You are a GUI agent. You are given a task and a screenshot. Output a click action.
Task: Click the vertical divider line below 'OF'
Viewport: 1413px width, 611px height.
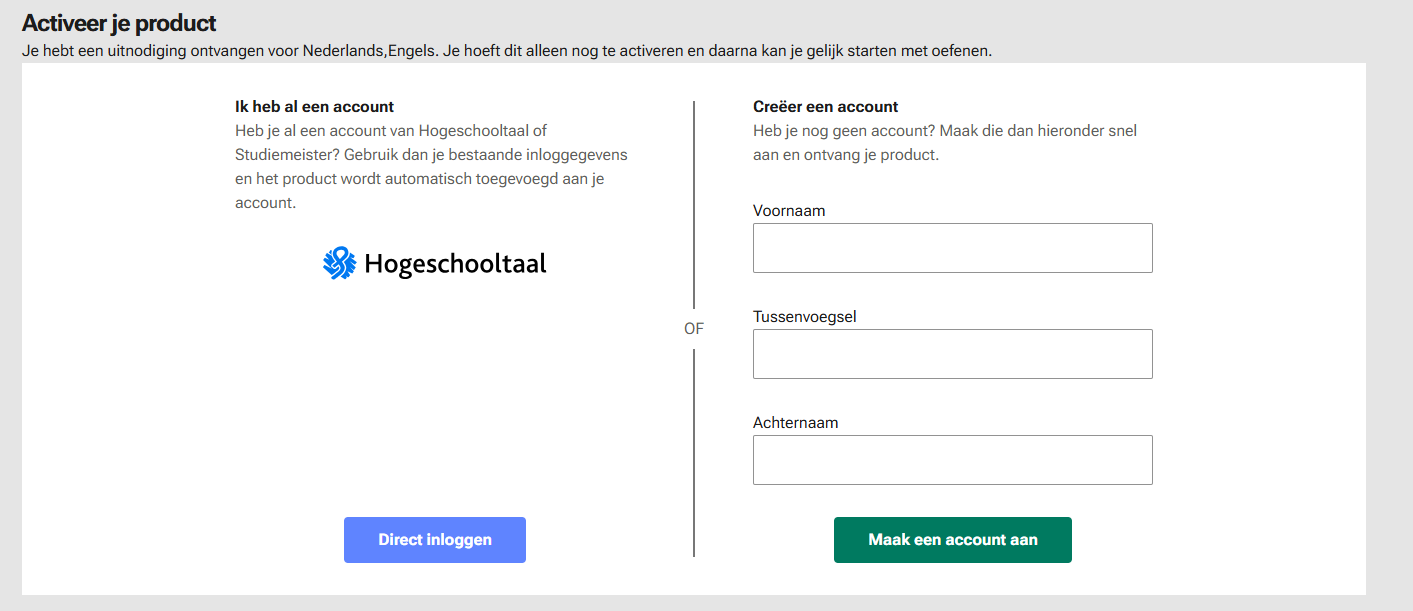click(694, 450)
